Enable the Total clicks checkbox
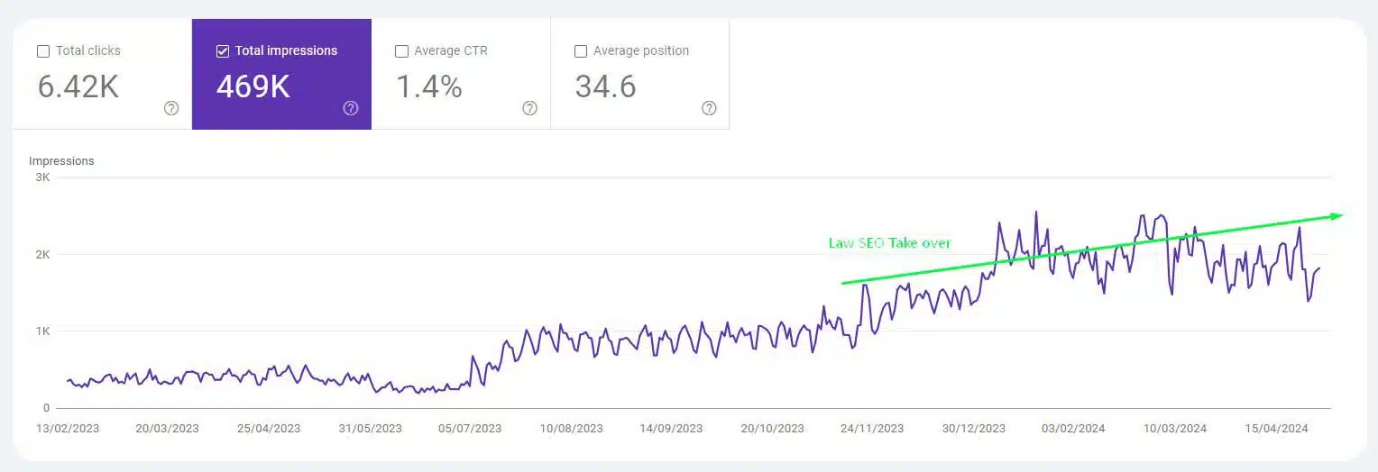Viewport: 1378px width, 472px height. [43, 51]
